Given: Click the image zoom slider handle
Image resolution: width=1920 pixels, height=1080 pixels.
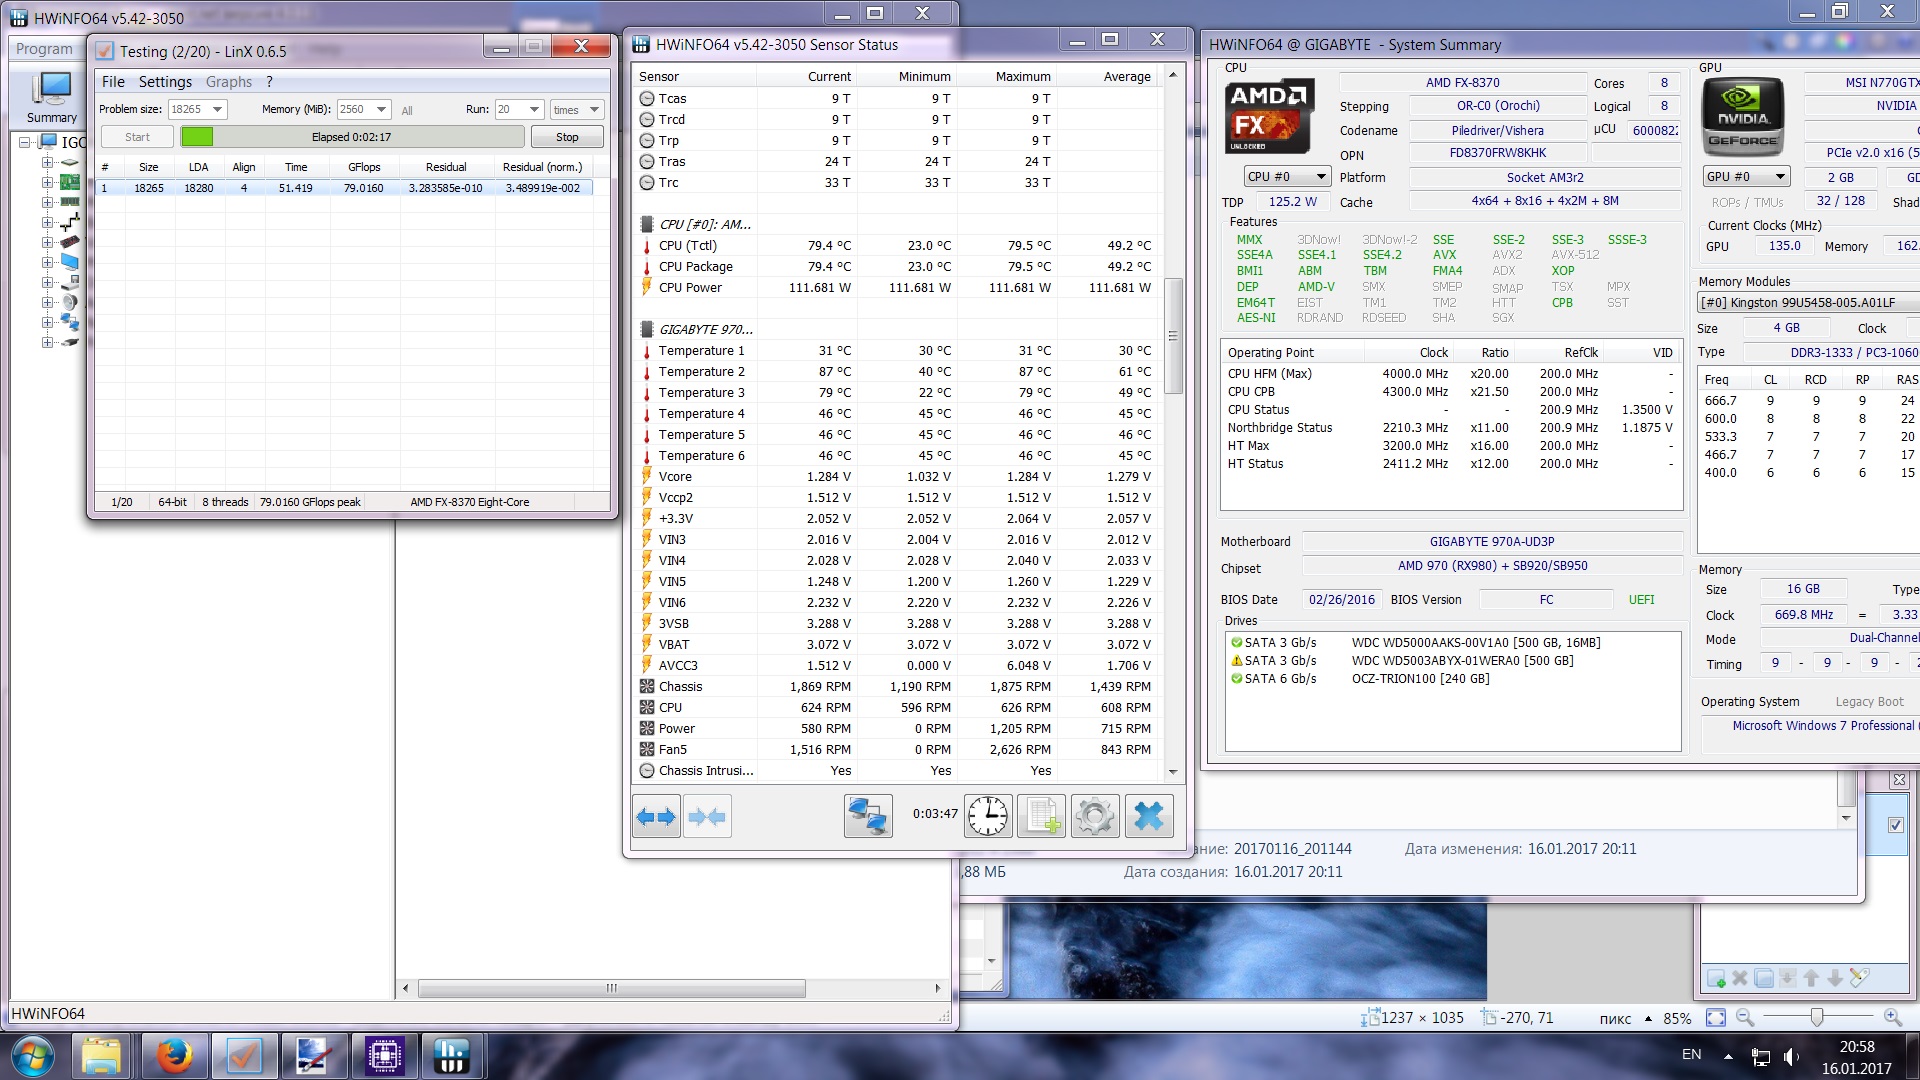Looking at the screenshot, I should point(1816,1017).
